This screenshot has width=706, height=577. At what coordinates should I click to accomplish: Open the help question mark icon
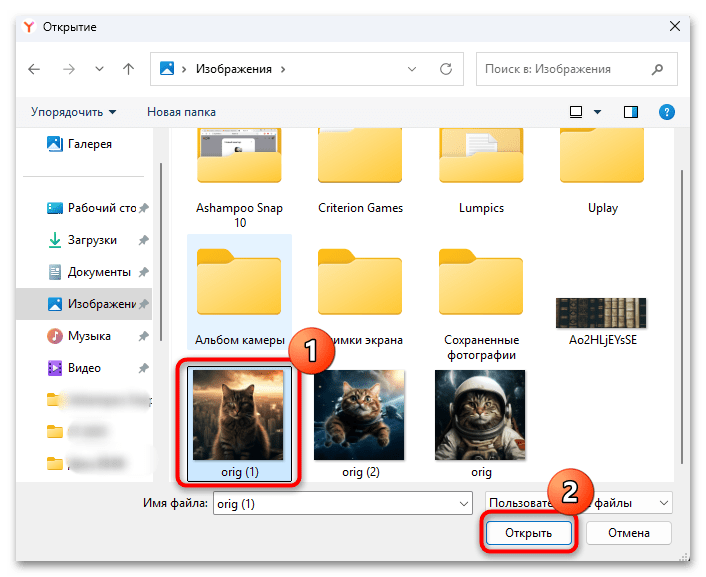(x=667, y=112)
